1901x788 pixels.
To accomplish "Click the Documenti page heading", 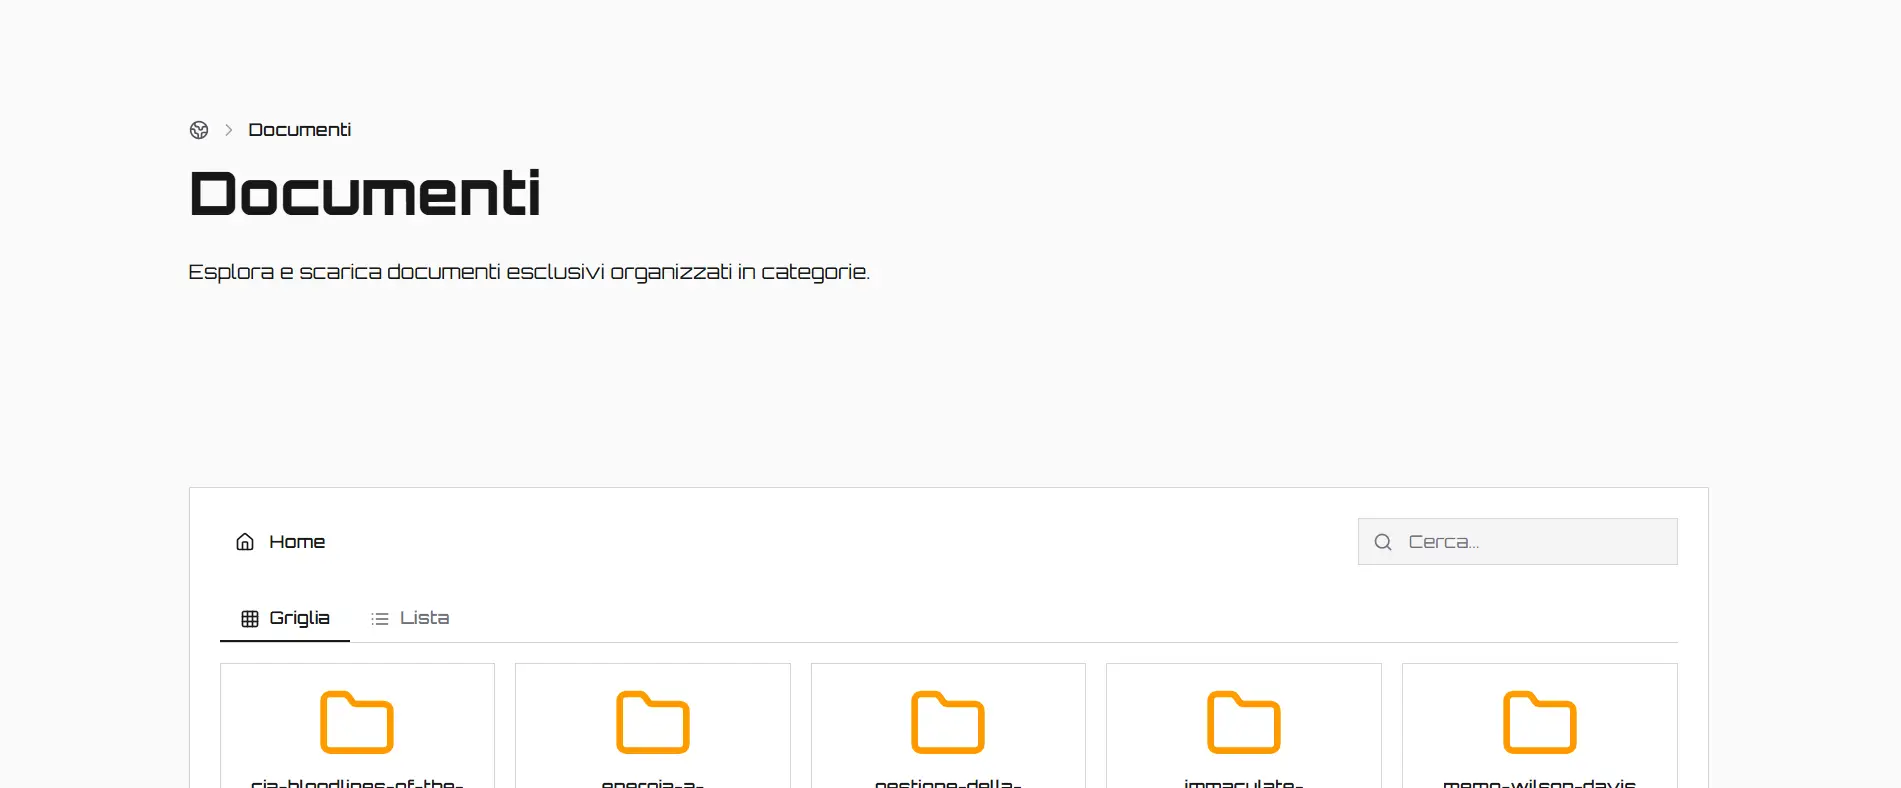I will tap(365, 194).
